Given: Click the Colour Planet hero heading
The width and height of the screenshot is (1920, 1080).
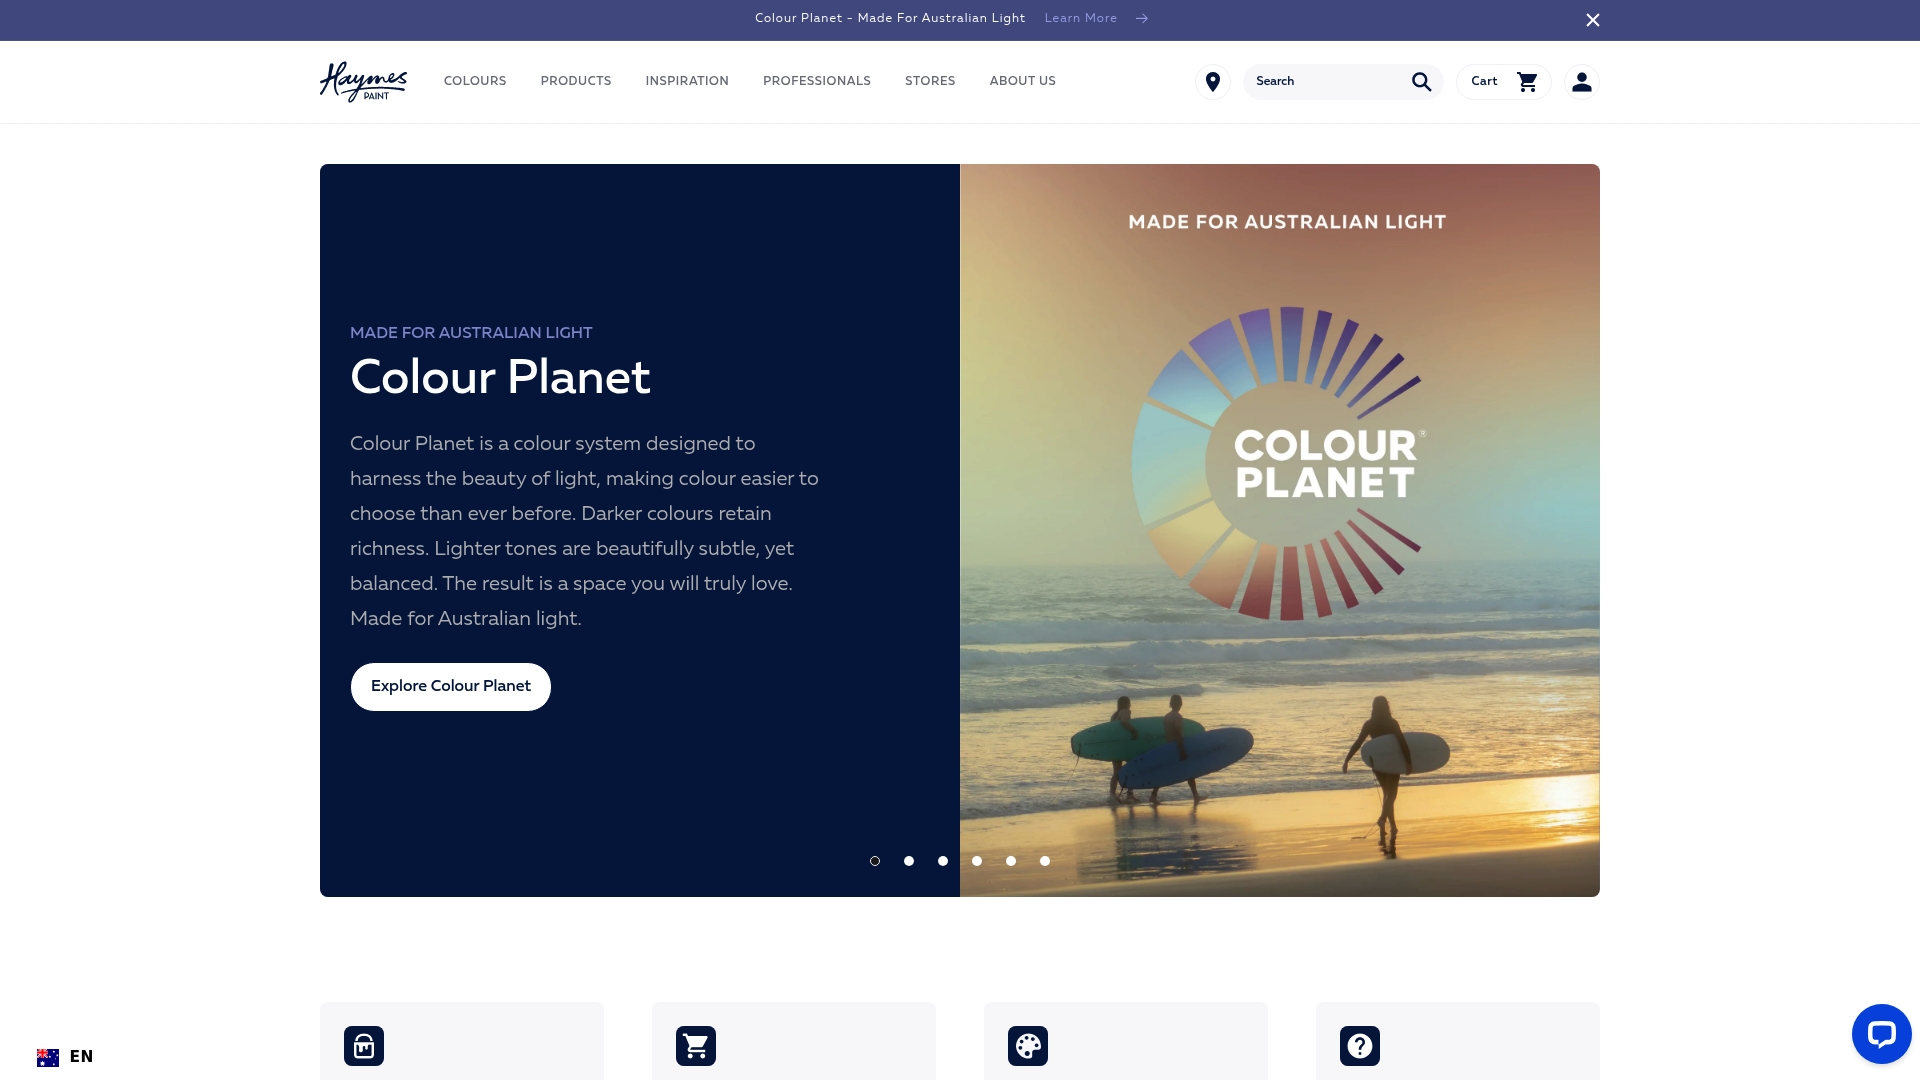Looking at the screenshot, I should 500,378.
